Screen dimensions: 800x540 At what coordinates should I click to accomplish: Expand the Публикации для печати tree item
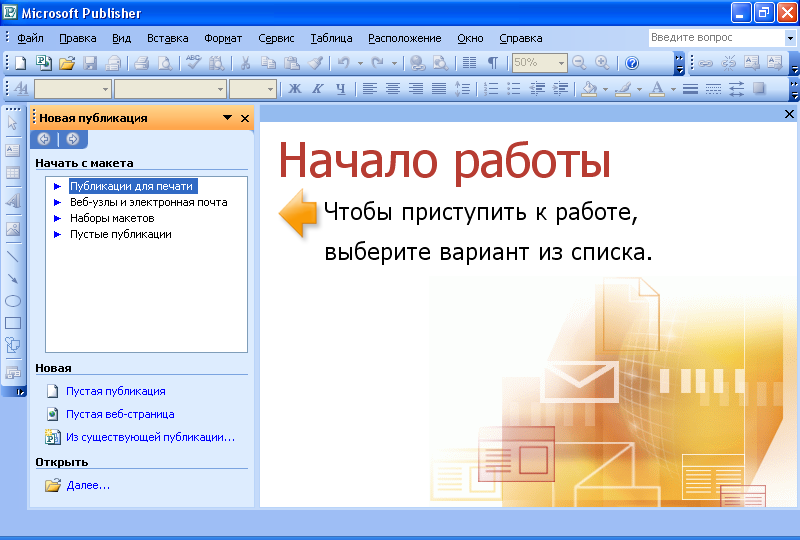(57, 186)
